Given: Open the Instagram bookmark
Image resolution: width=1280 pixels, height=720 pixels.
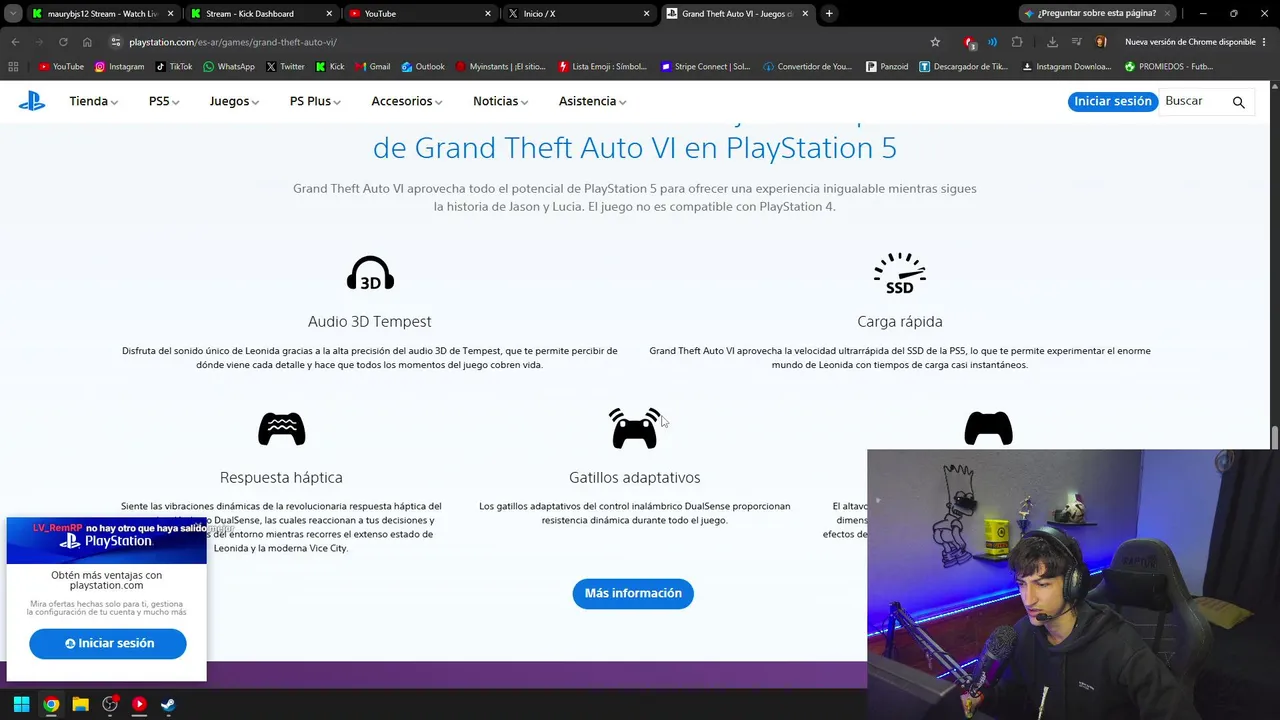Looking at the screenshot, I should (x=120, y=67).
